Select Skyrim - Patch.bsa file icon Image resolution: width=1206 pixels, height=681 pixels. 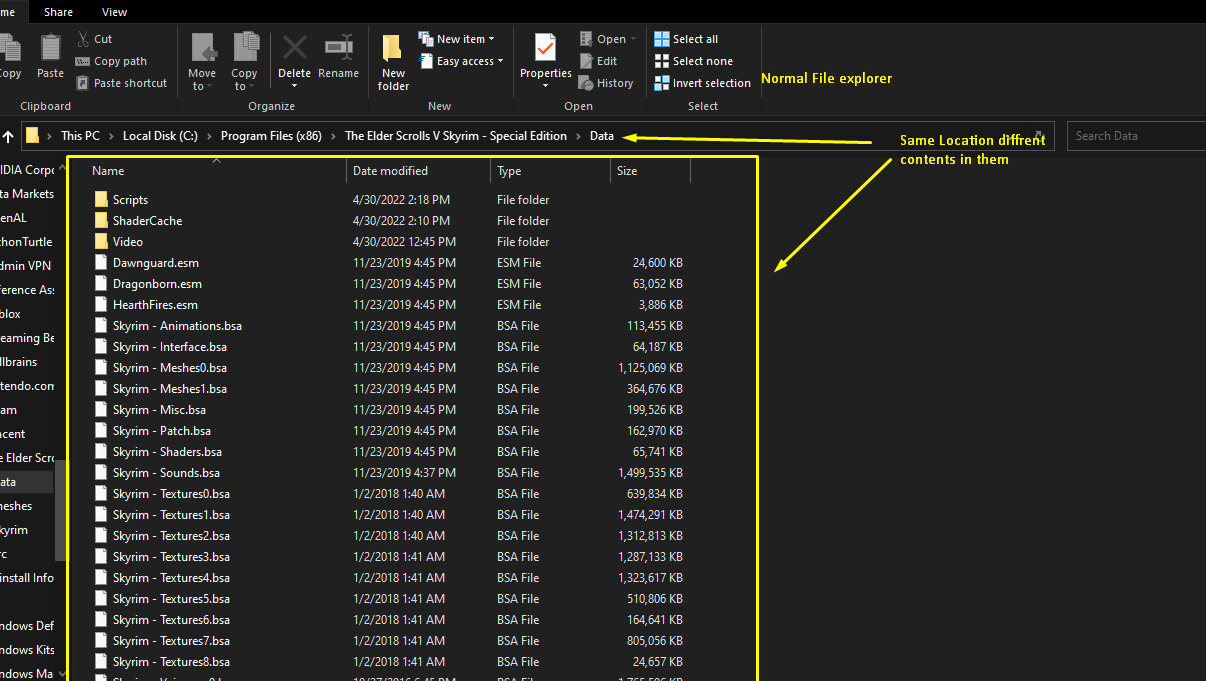click(x=100, y=431)
